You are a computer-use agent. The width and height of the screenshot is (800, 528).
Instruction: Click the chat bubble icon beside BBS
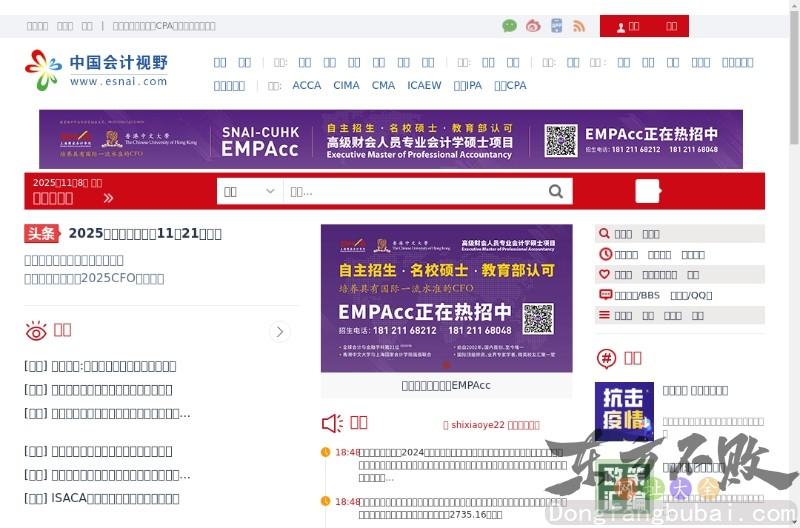[605, 295]
